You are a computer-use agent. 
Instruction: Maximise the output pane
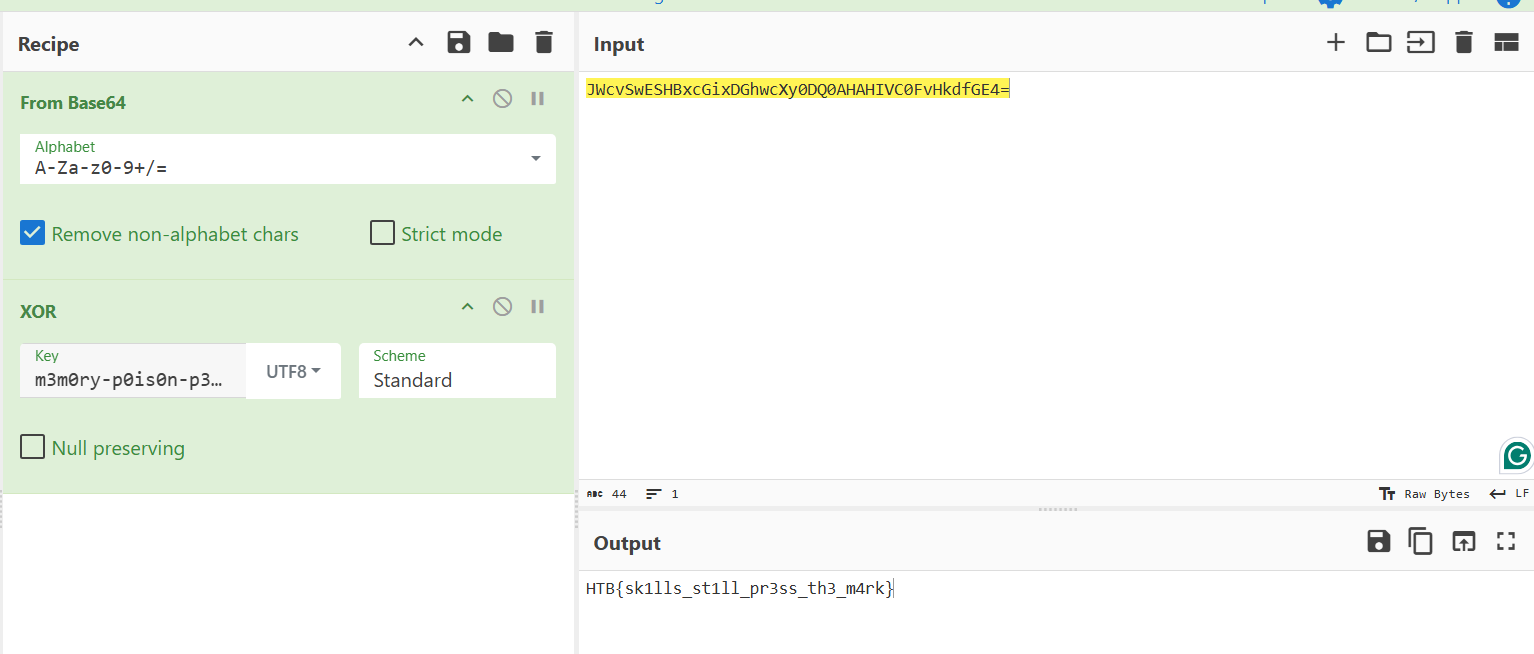(x=1506, y=541)
